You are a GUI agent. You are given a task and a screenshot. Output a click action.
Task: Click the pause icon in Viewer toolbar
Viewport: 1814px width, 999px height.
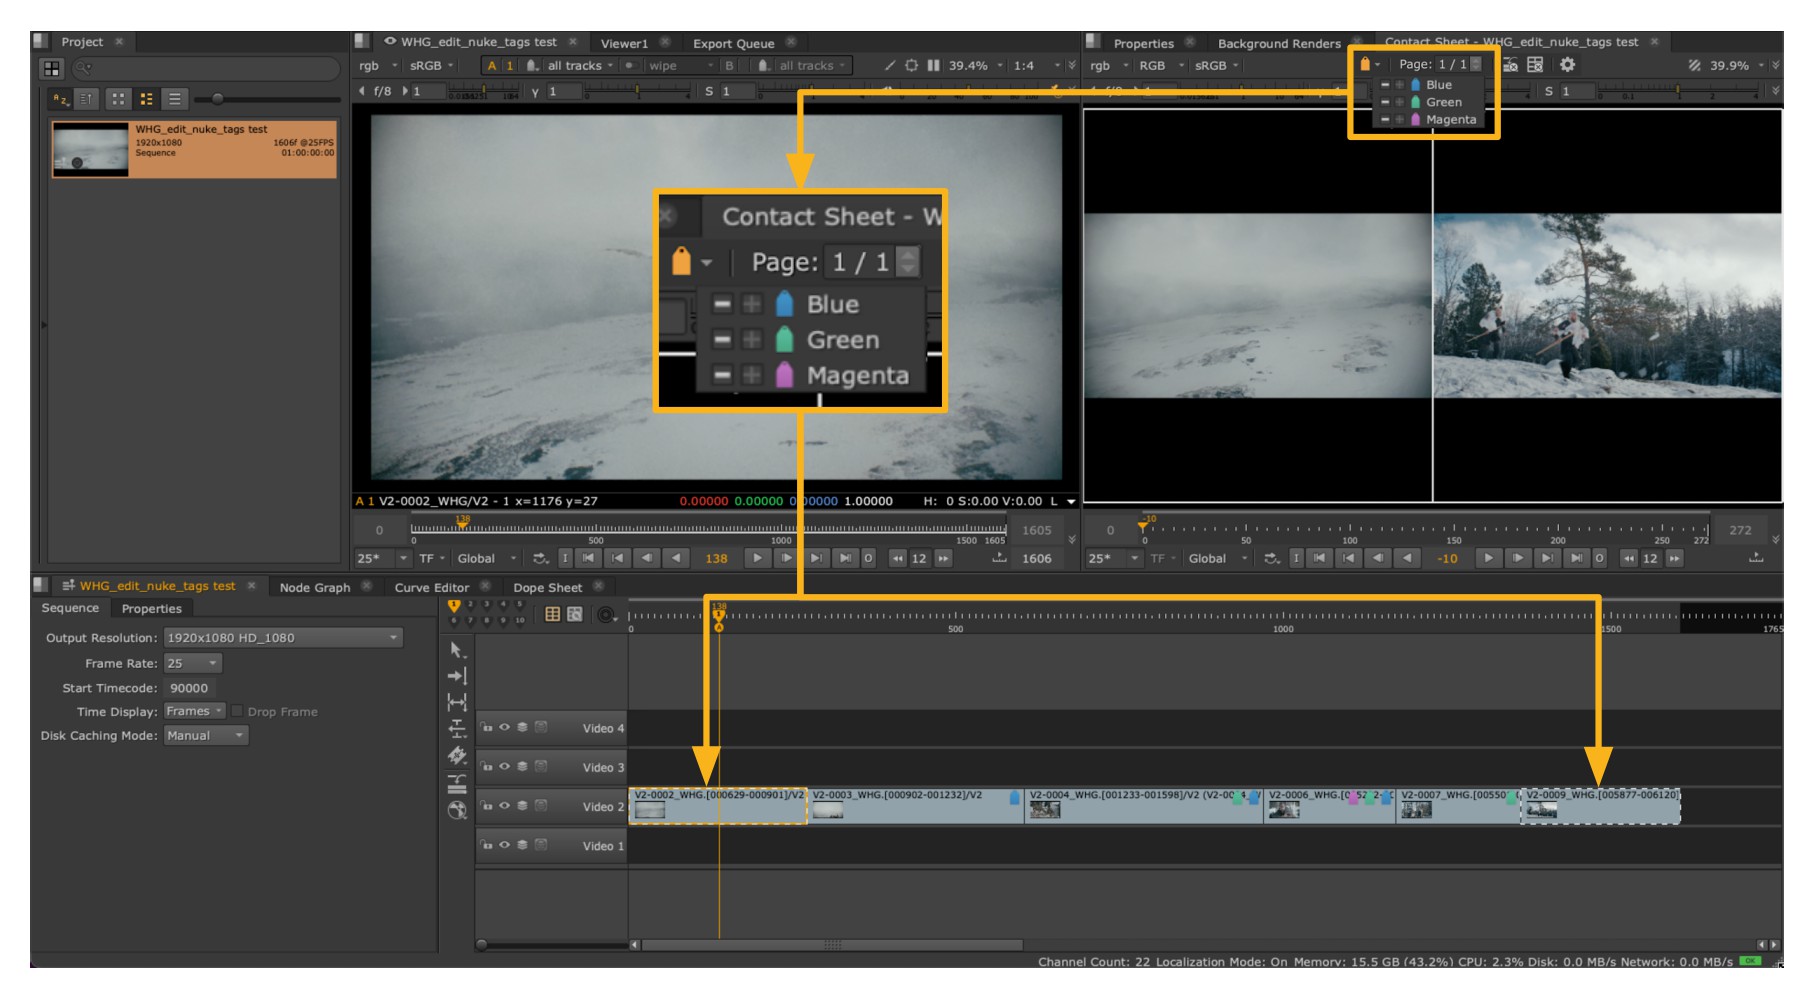[933, 66]
